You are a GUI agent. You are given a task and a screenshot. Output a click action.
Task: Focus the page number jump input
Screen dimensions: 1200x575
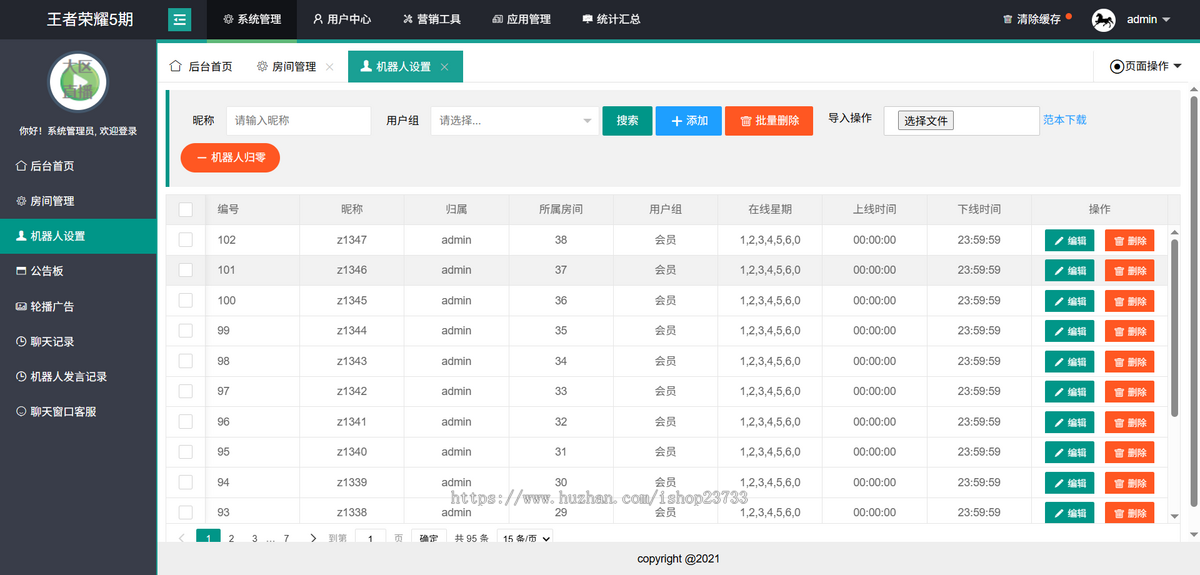pos(370,538)
